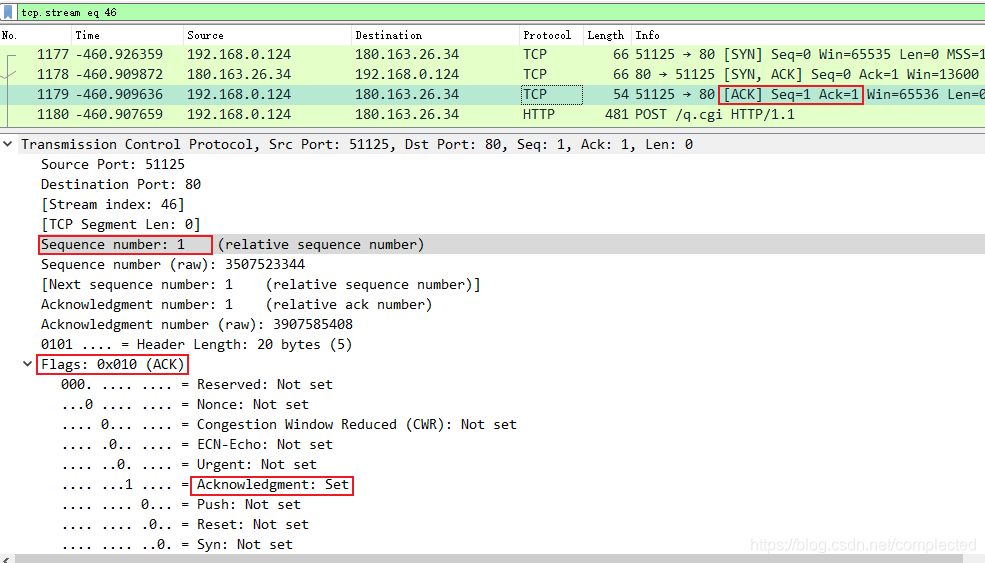Screen dimensions: 985x563
Task: Click time -460.907659 of packet 1180
Action: tap(119, 115)
